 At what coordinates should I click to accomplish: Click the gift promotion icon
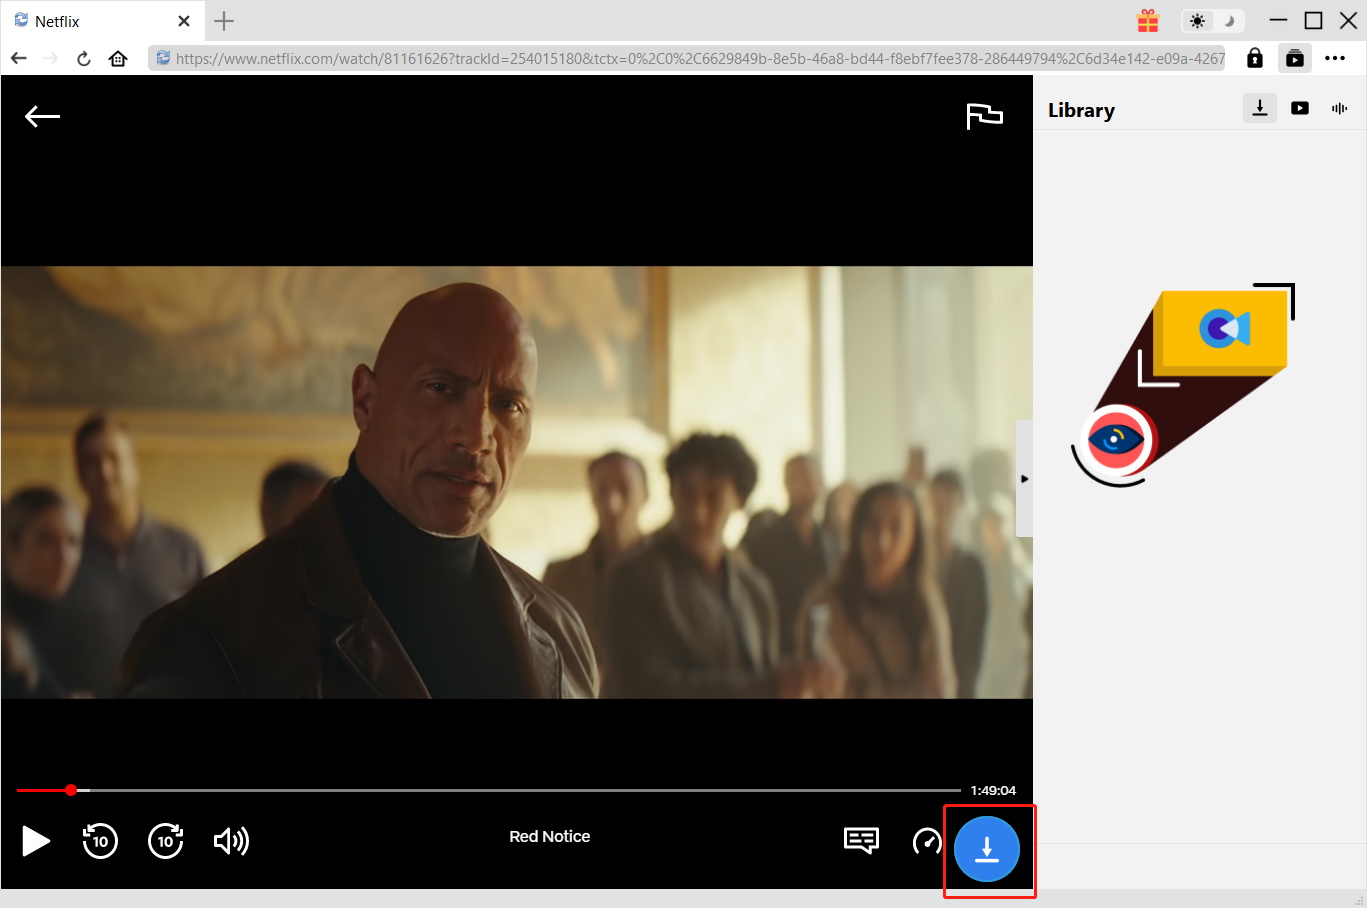tap(1147, 19)
